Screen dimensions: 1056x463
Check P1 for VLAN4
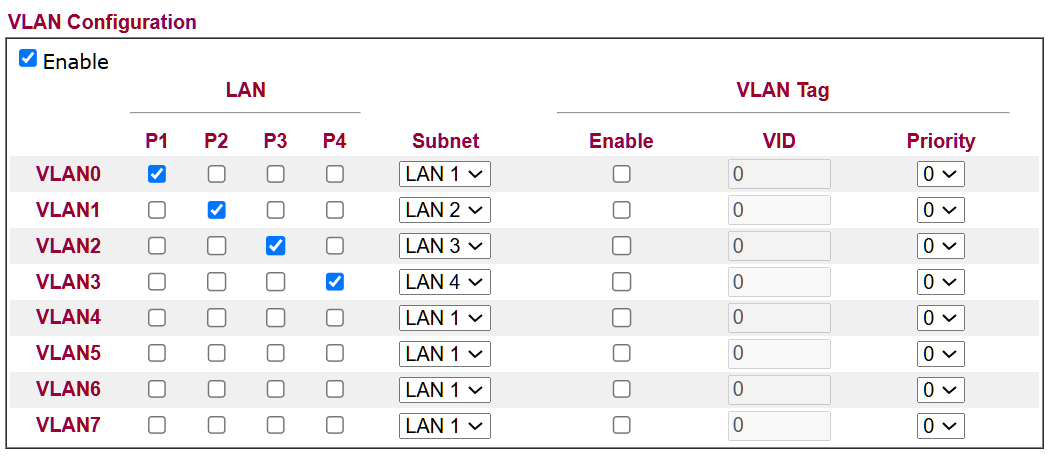pyautogui.click(x=156, y=318)
